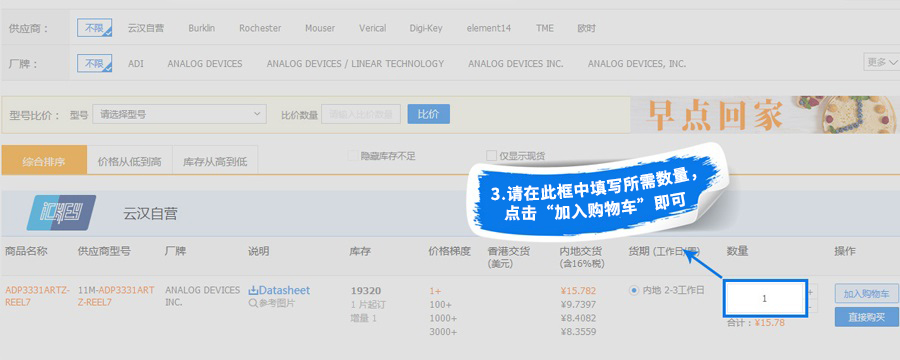Image resolution: width=900 pixels, height=360 pixels.
Task: Sort by 库存从高到低
Action: coord(215,161)
